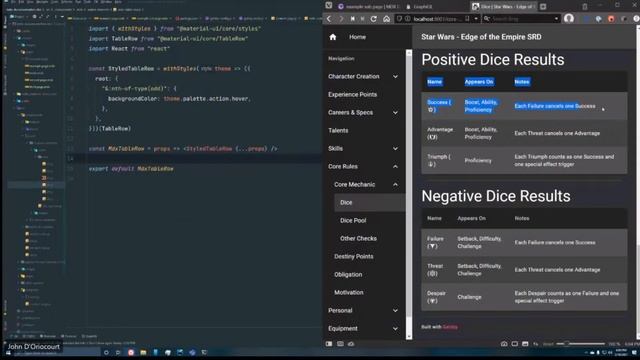Viewport: 640px width, 360px height.
Task: Click the Reset zoom button
Action: (548, 344)
